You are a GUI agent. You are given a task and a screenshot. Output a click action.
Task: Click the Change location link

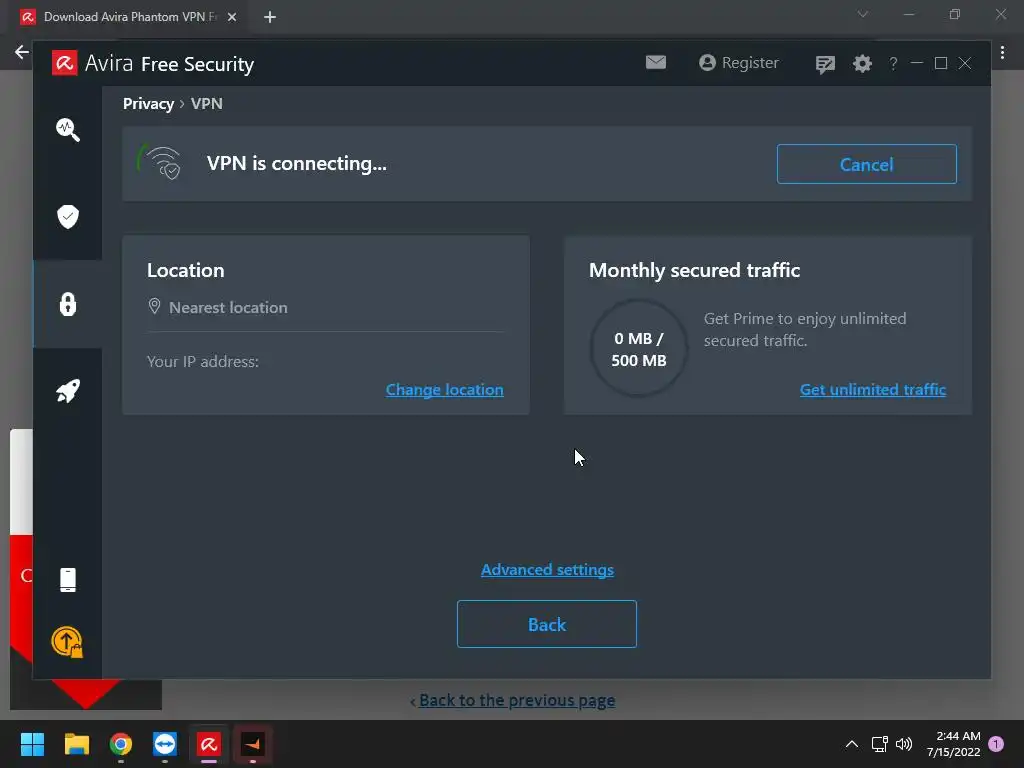point(444,390)
